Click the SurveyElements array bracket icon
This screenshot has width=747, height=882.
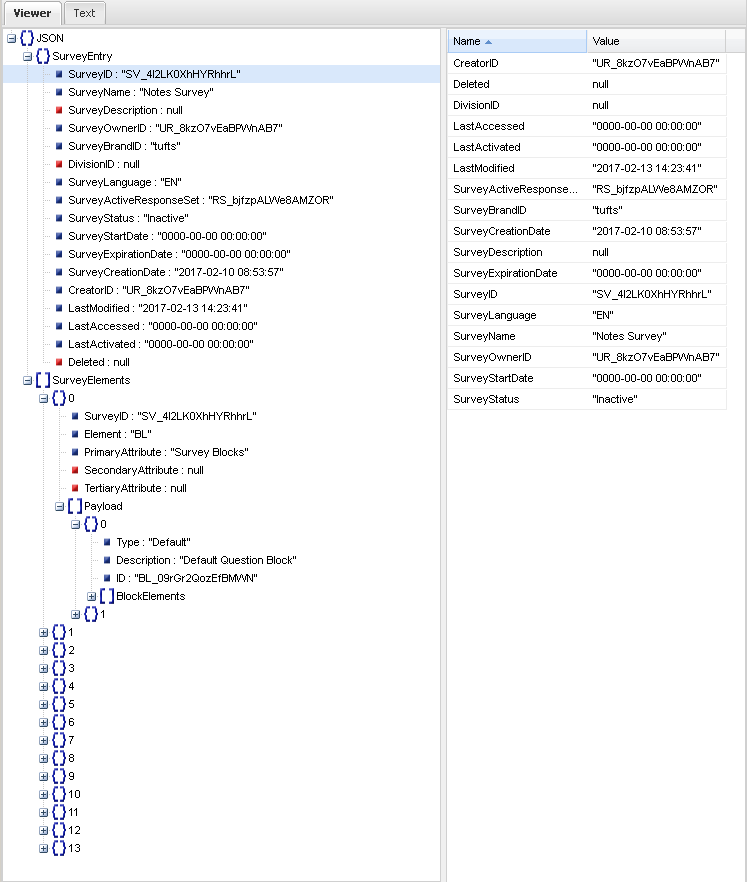[x=43, y=380]
